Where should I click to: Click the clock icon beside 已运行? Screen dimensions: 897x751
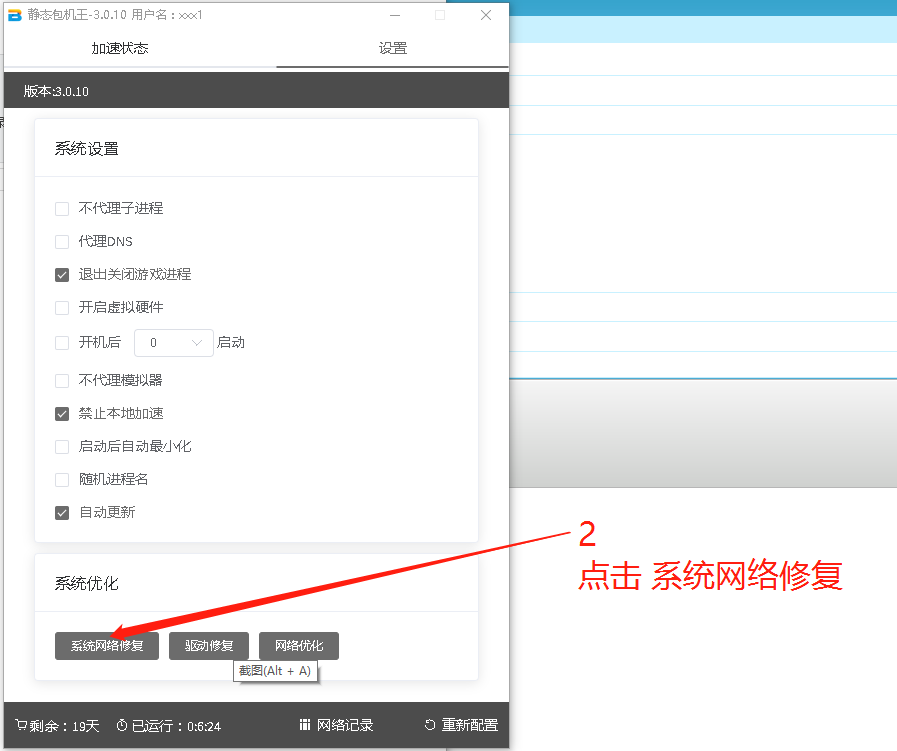click(121, 726)
